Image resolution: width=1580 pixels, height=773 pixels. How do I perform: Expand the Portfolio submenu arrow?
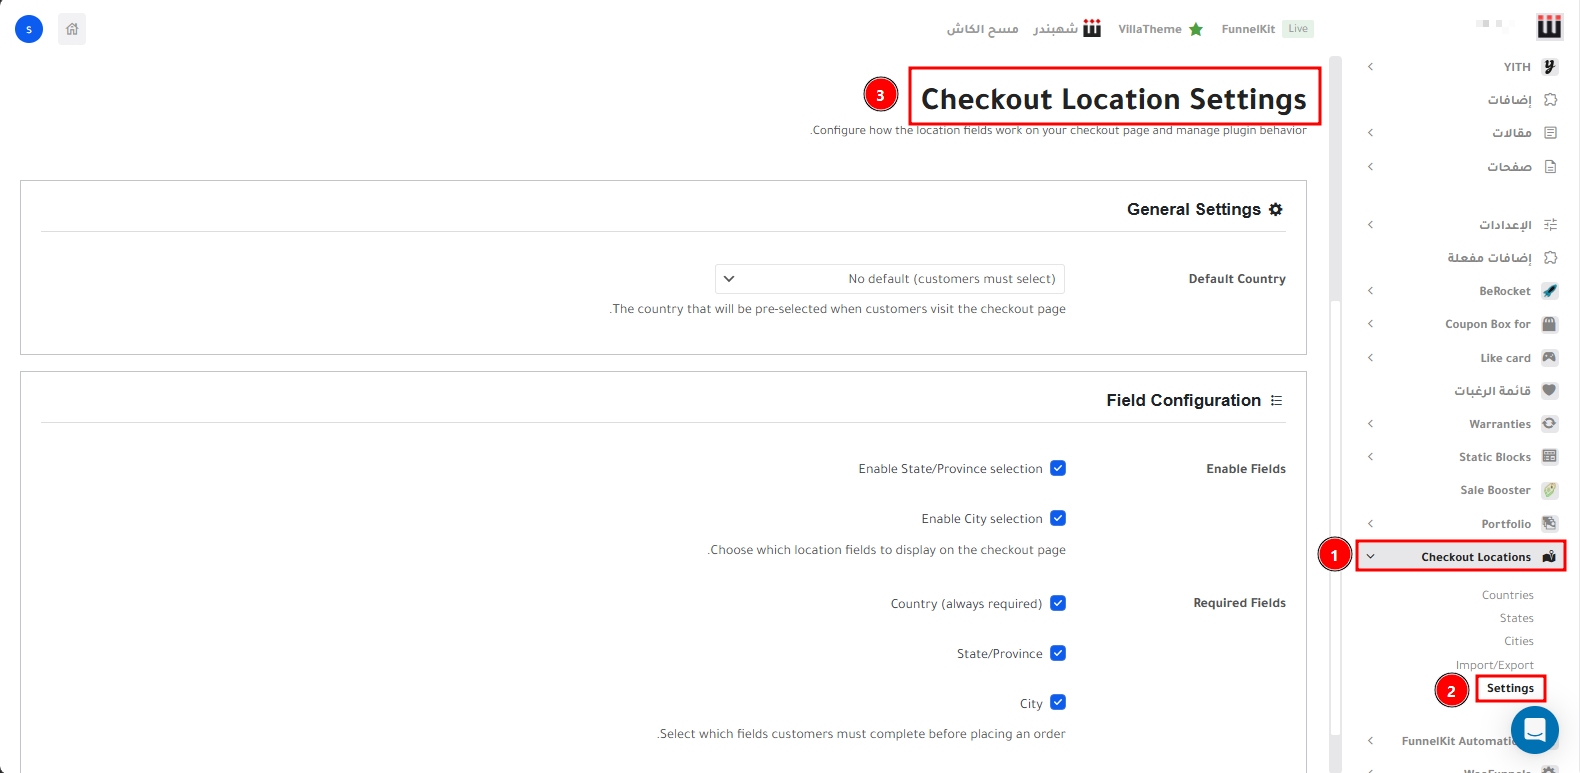point(1371,524)
